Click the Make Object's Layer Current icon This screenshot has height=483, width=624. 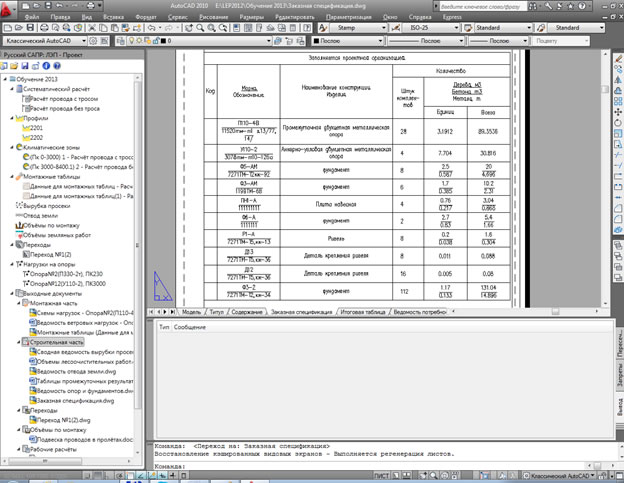click(x=278, y=41)
